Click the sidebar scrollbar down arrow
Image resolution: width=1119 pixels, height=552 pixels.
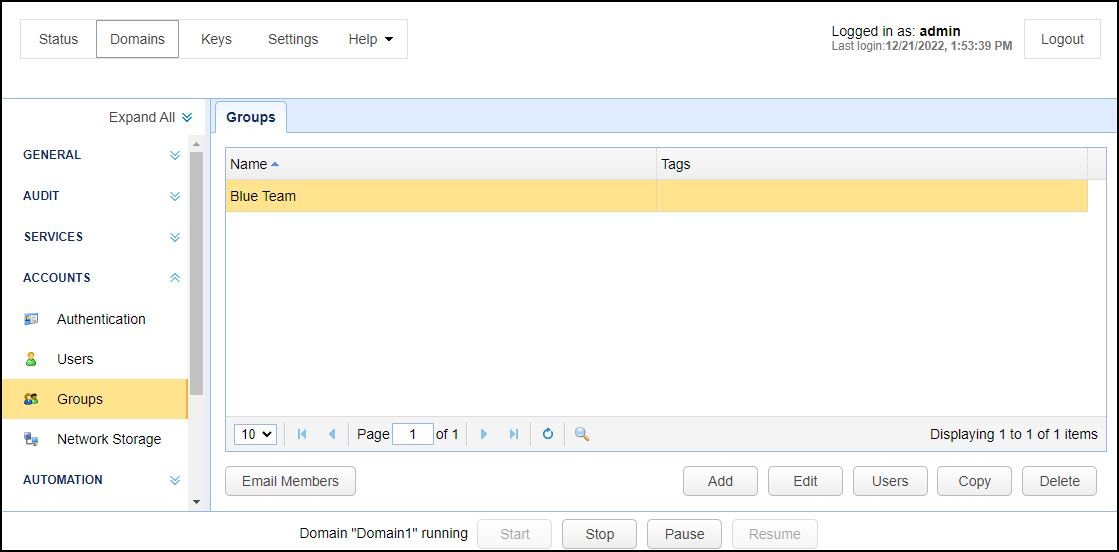click(x=197, y=502)
